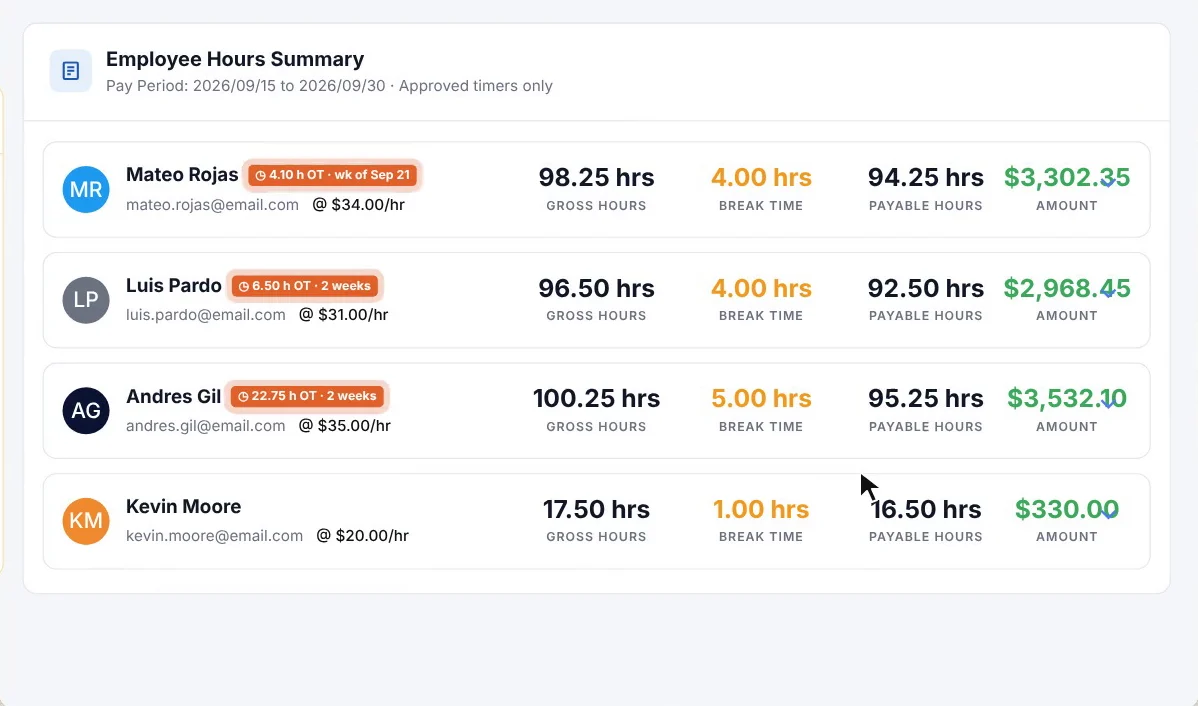Click the '16.50 hrs' payable hours value

pos(926,509)
